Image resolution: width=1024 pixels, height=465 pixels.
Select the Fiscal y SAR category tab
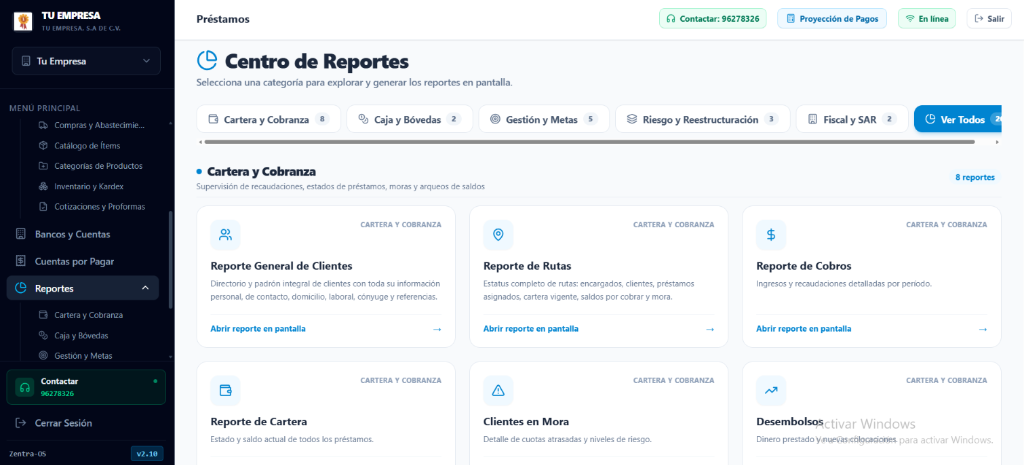tap(852, 119)
